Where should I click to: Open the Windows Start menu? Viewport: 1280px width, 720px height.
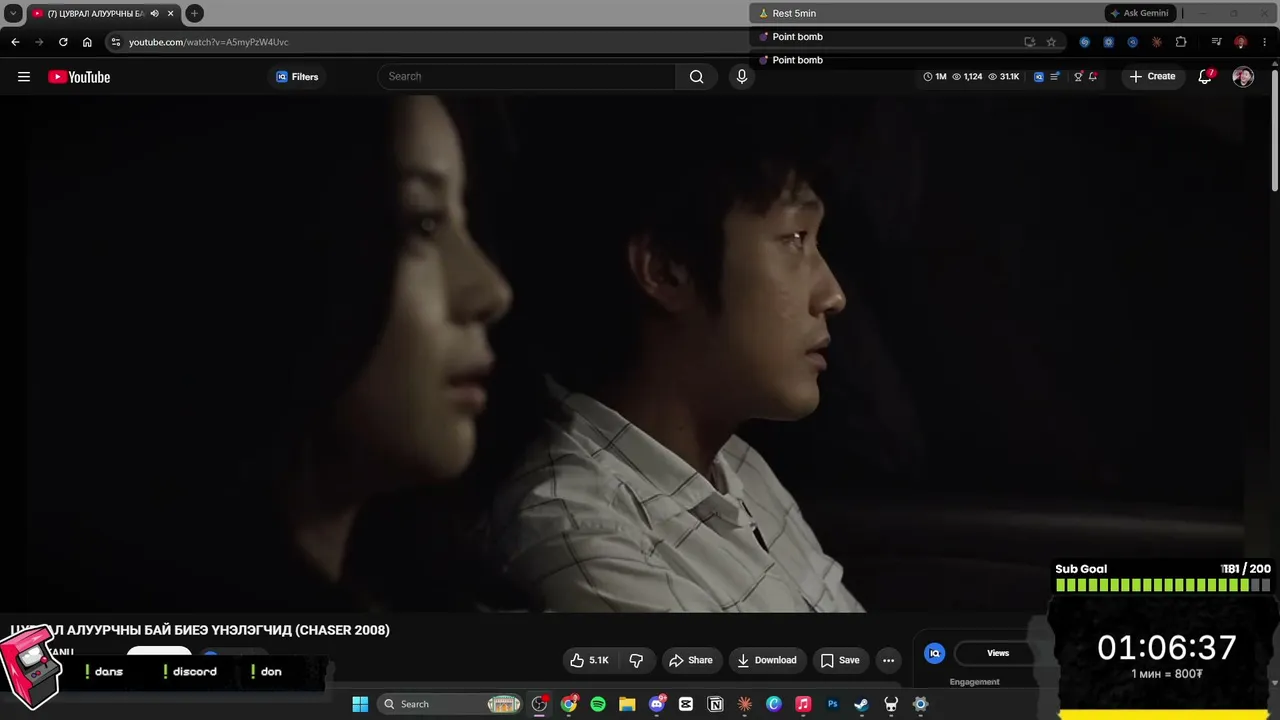pos(360,704)
